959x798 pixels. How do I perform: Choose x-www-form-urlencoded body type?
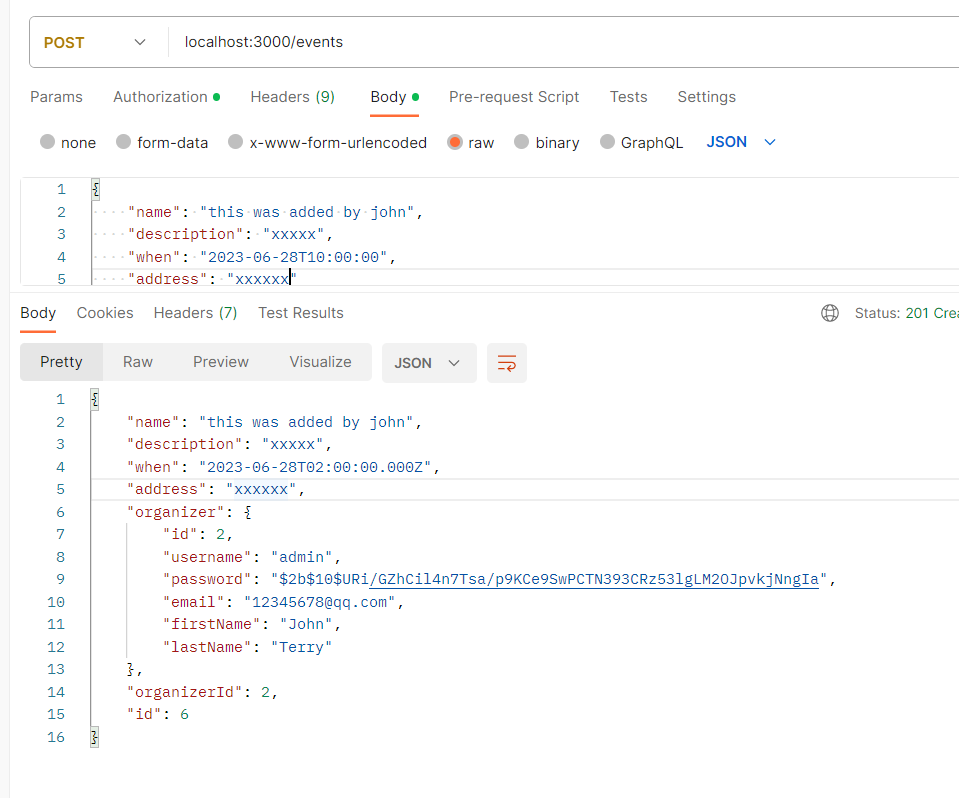point(236,142)
